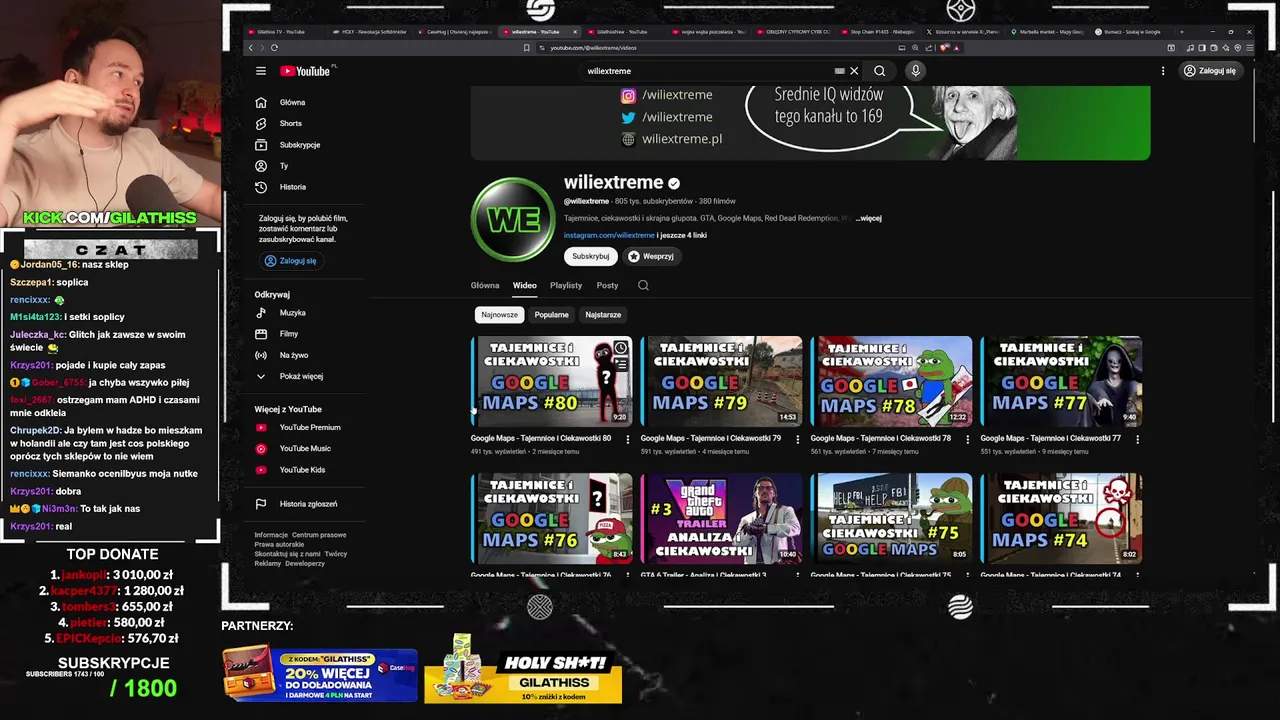
Task: Open YouTube settings three-dot menu
Action: tap(1163, 71)
